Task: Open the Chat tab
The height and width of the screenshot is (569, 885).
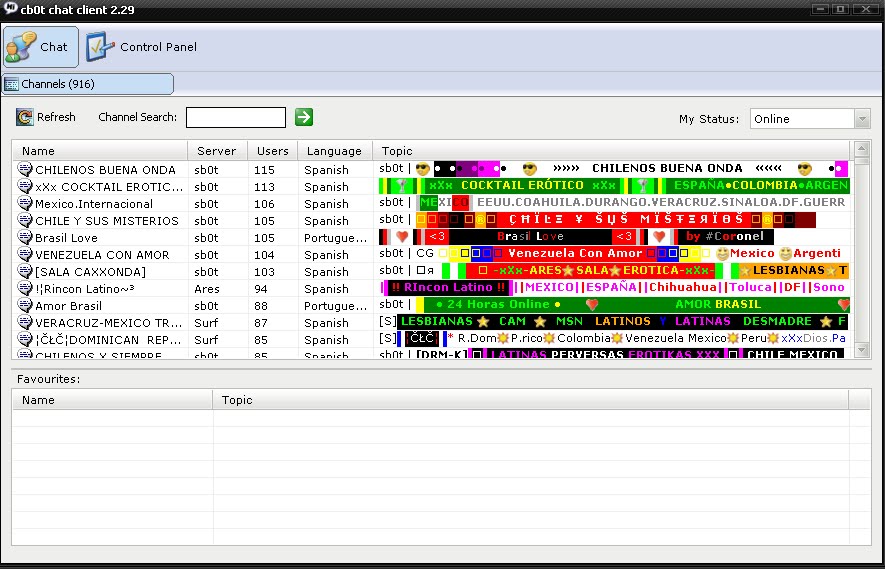Action: (x=41, y=47)
